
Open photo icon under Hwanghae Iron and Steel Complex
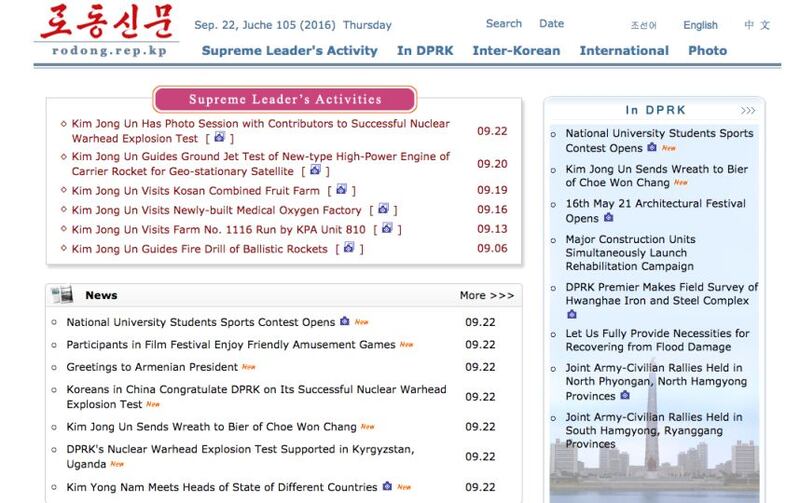[572, 314]
